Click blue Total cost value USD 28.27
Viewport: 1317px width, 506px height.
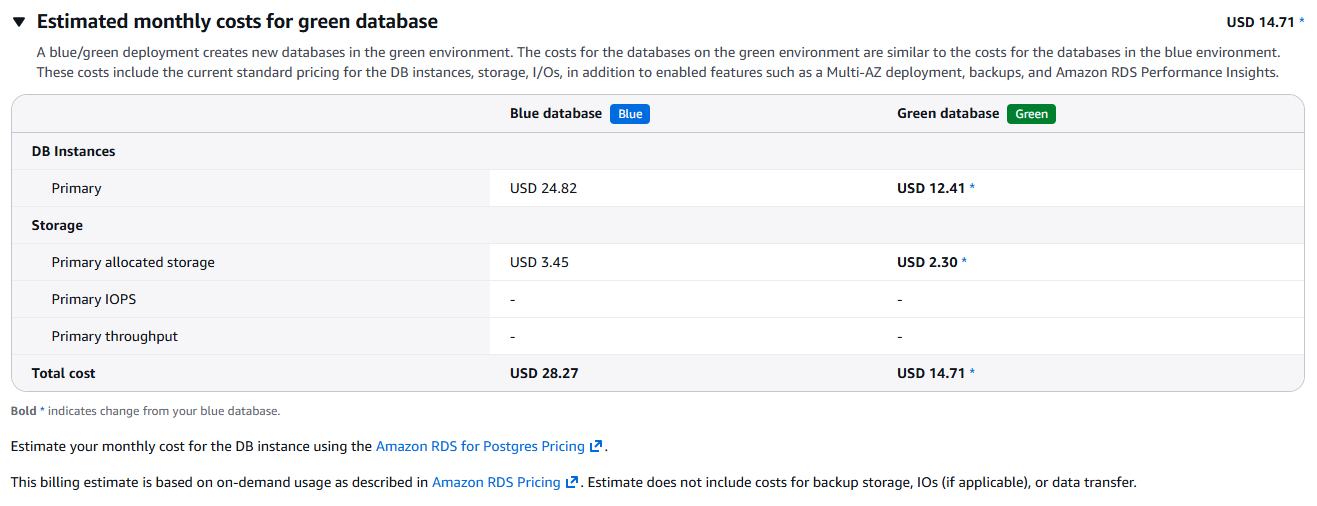tap(544, 373)
